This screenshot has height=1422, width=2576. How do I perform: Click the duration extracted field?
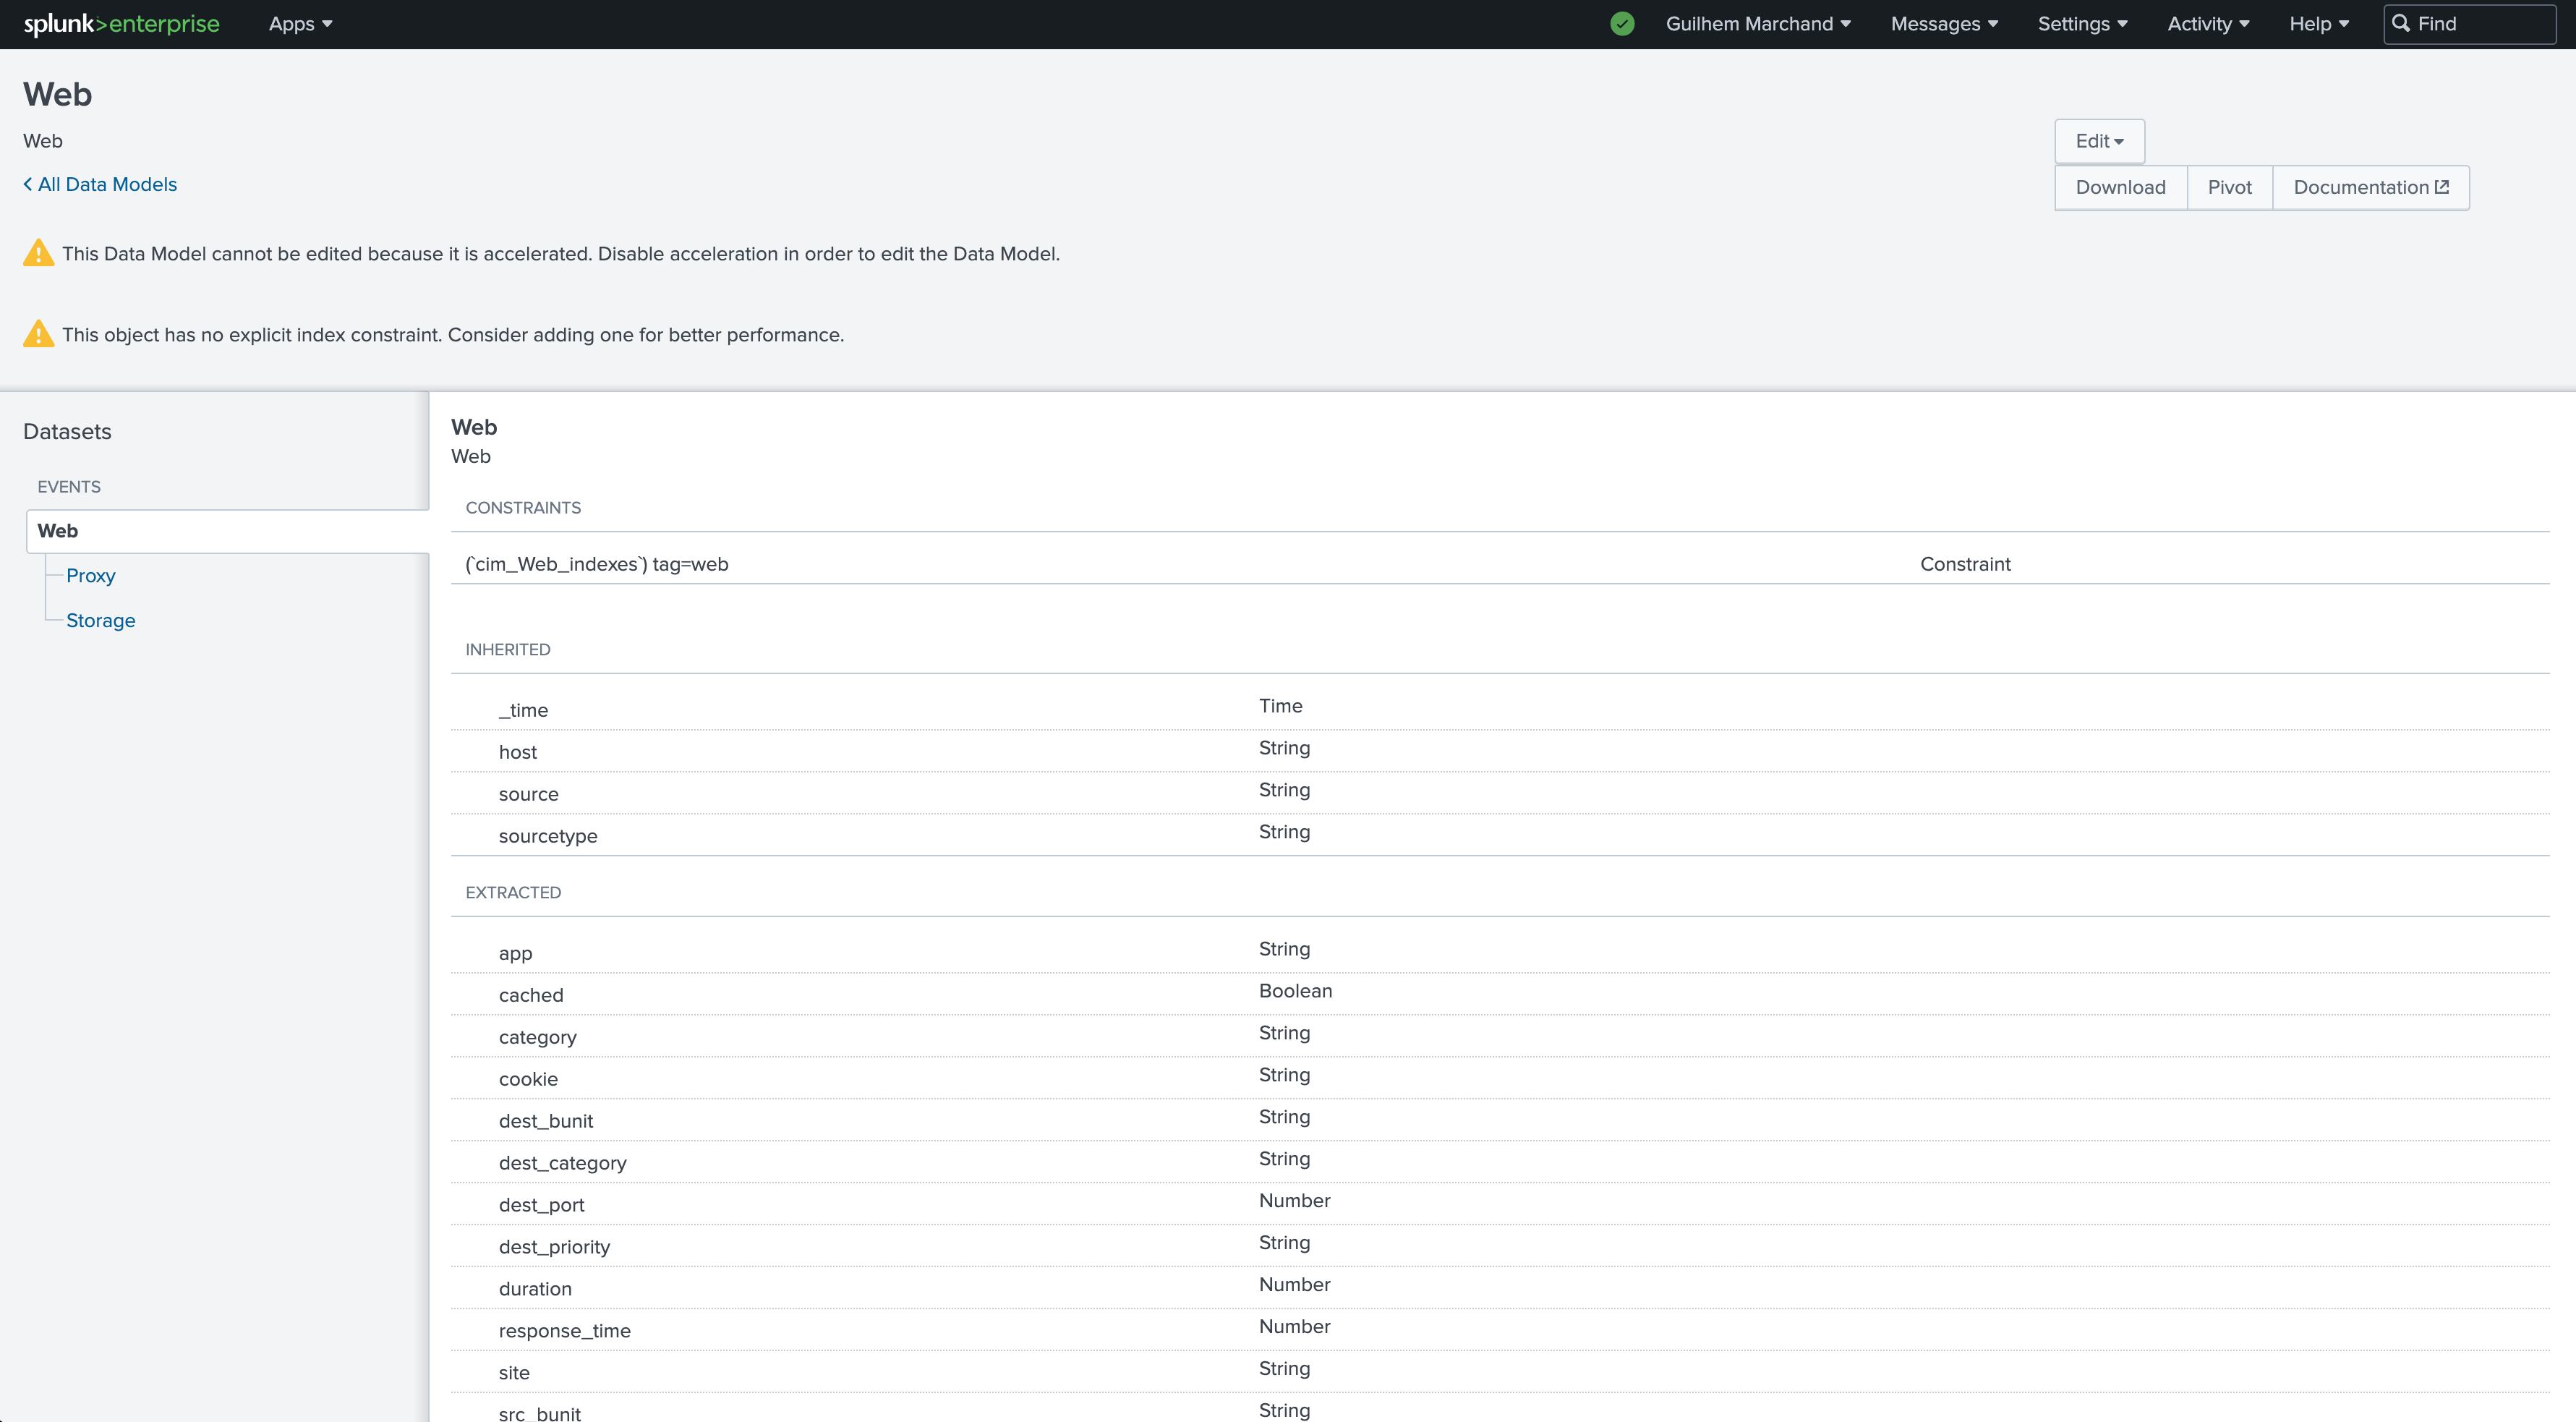point(535,1289)
